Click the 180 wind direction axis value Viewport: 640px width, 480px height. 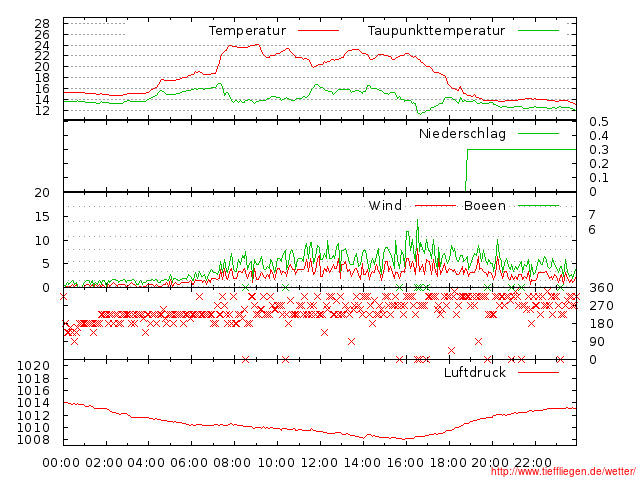(601, 324)
